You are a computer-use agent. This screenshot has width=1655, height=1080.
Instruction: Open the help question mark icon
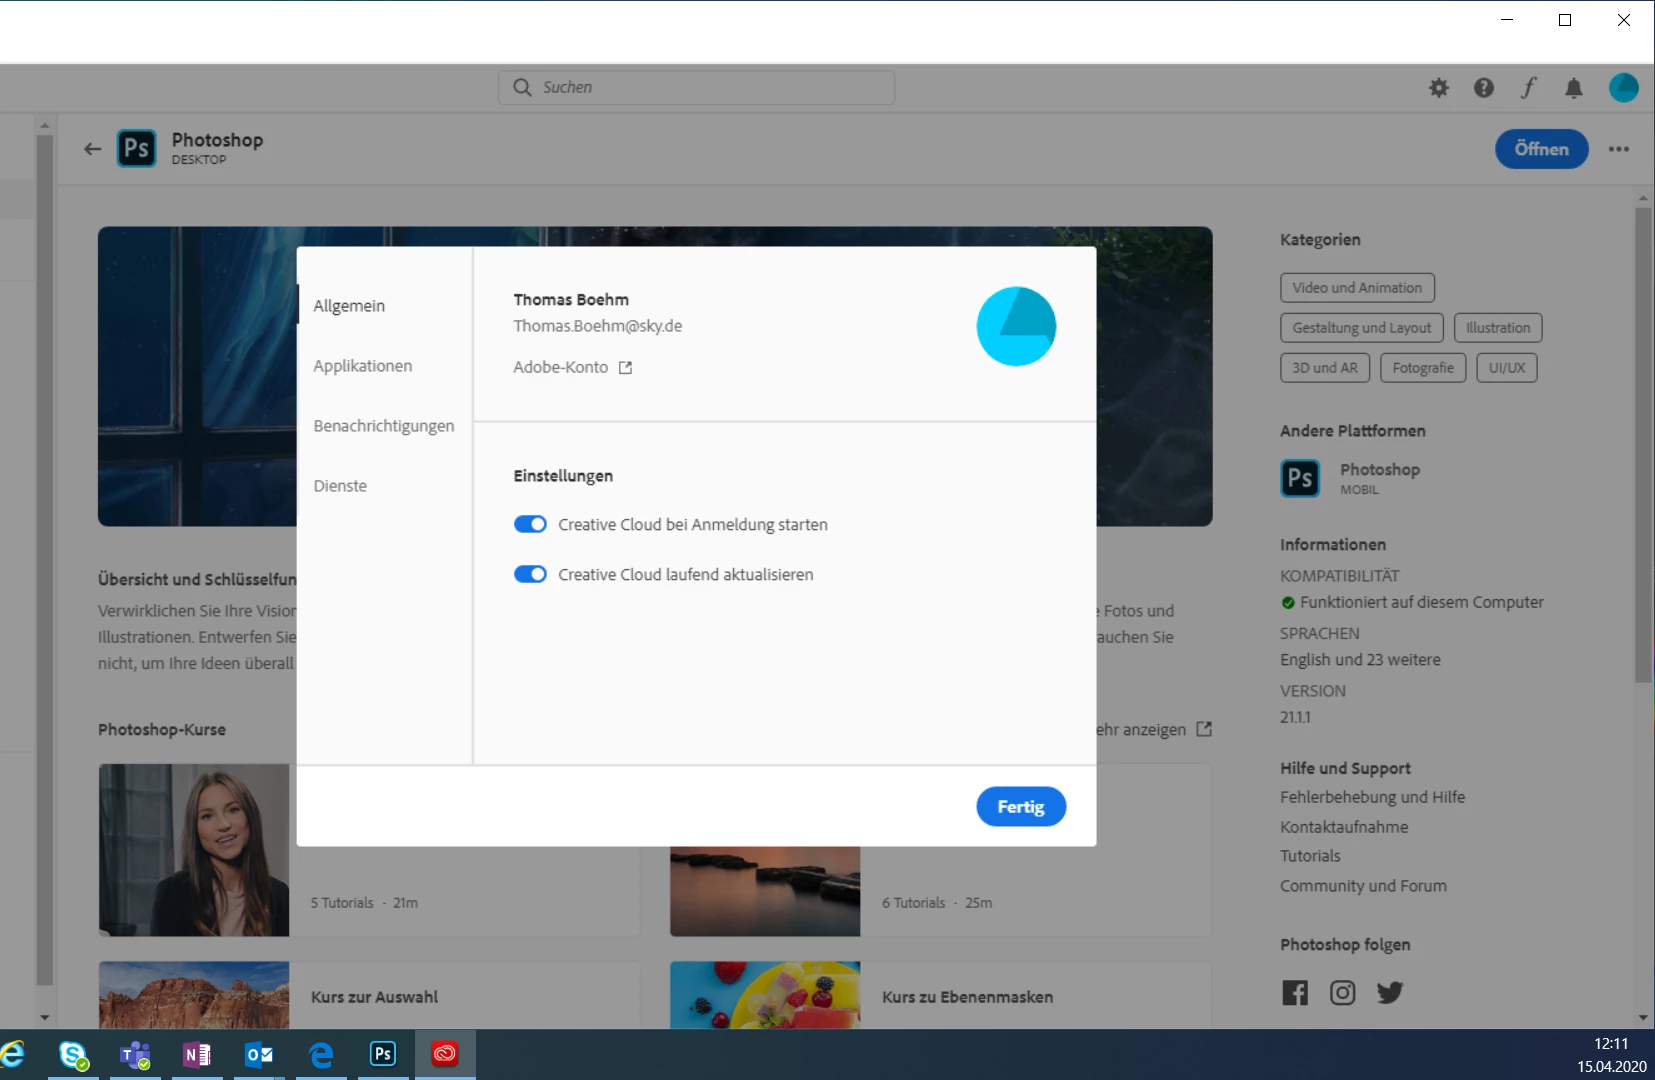pyautogui.click(x=1484, y=88)
